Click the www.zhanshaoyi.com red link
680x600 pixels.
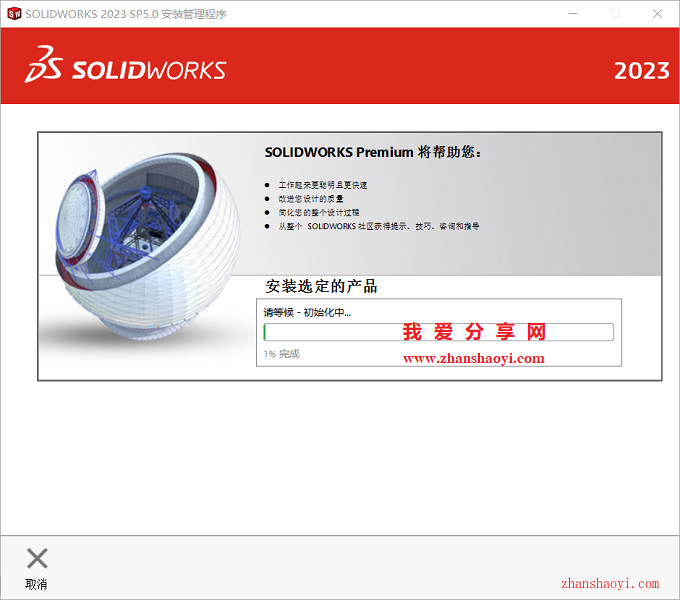(474, 359)
